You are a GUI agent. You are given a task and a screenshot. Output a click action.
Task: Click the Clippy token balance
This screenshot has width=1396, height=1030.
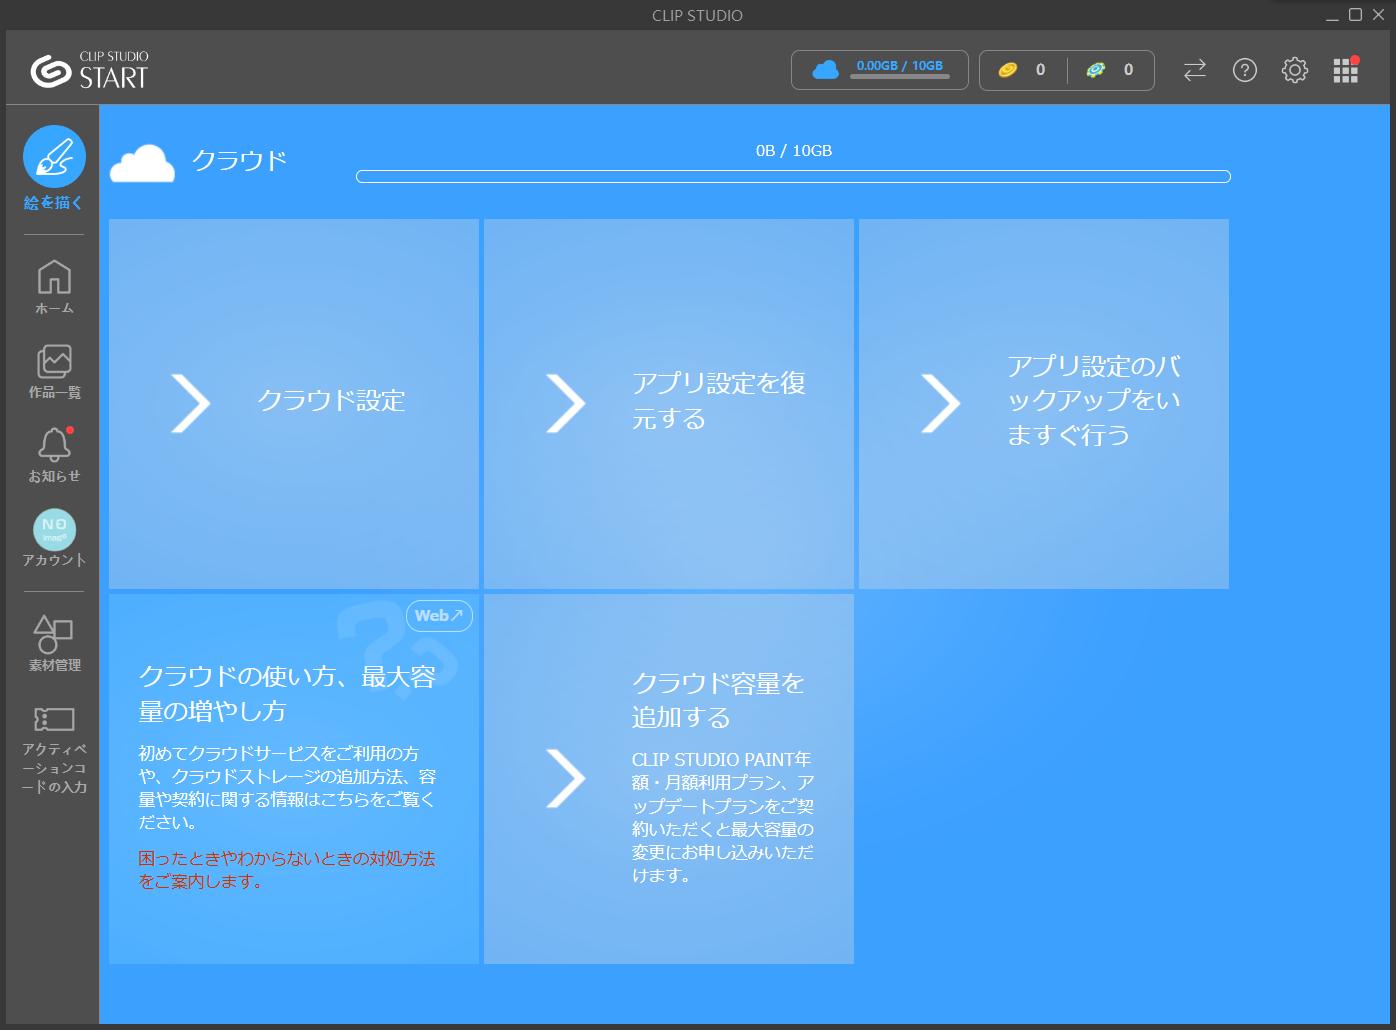pyautogui.click(x=1111, y=70)
